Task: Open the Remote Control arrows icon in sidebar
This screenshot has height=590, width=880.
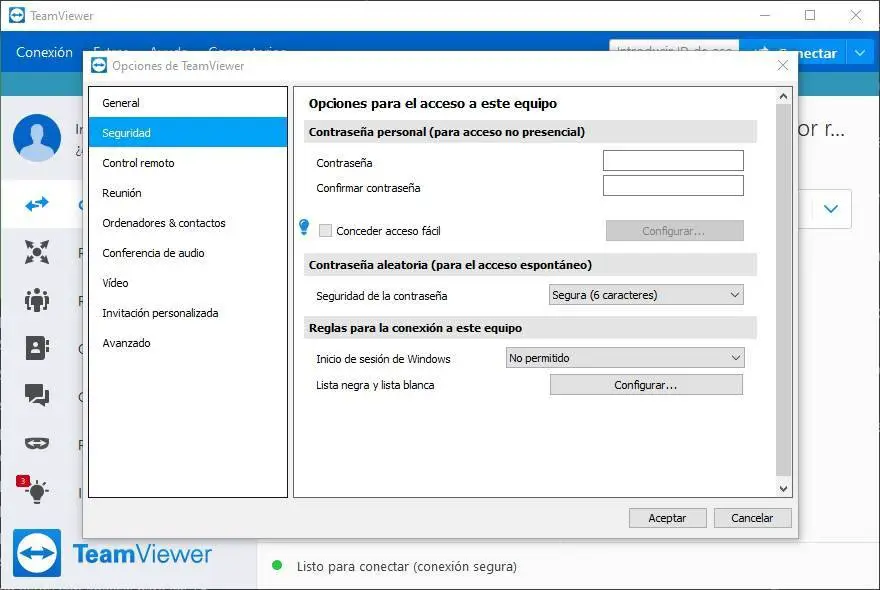Action: pos(37,204)
